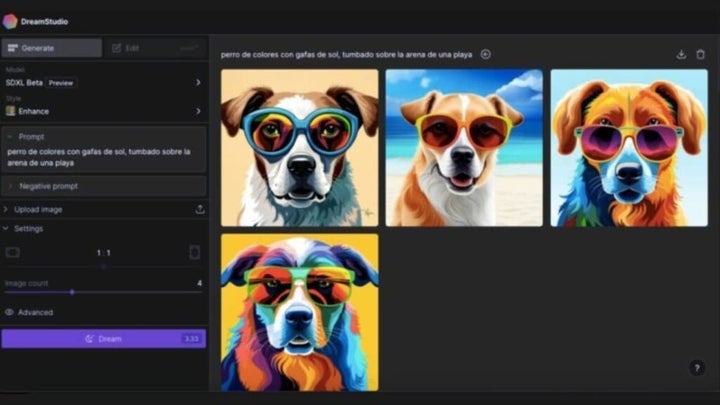This screenshot has height=405, width=720.
Task: Download the generated image batch
Action: click(x=681, y=54)
